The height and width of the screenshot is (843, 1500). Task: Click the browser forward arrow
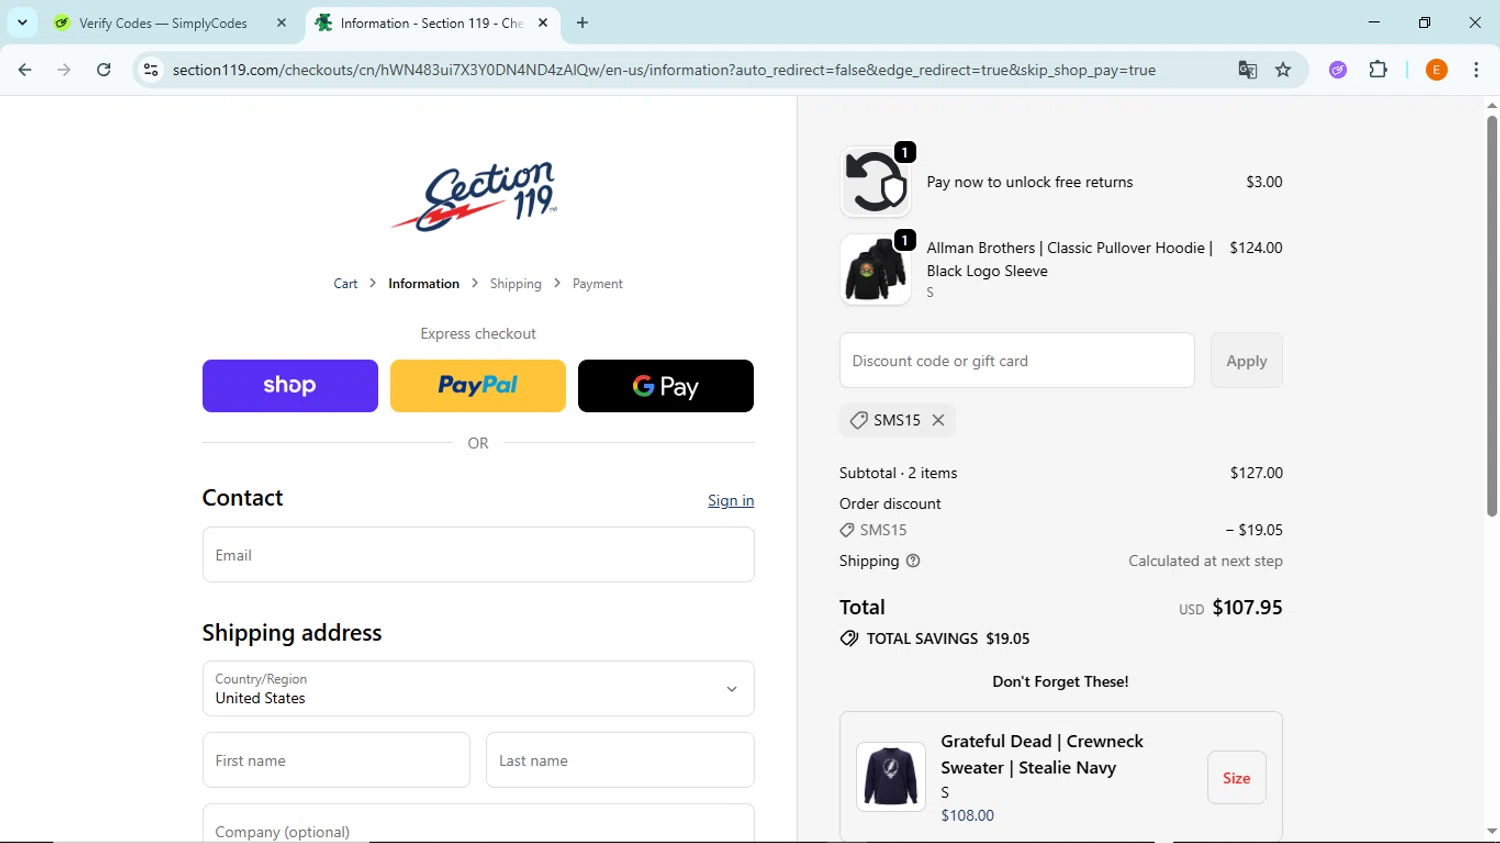pyautogui.click(x=64, y=70)
